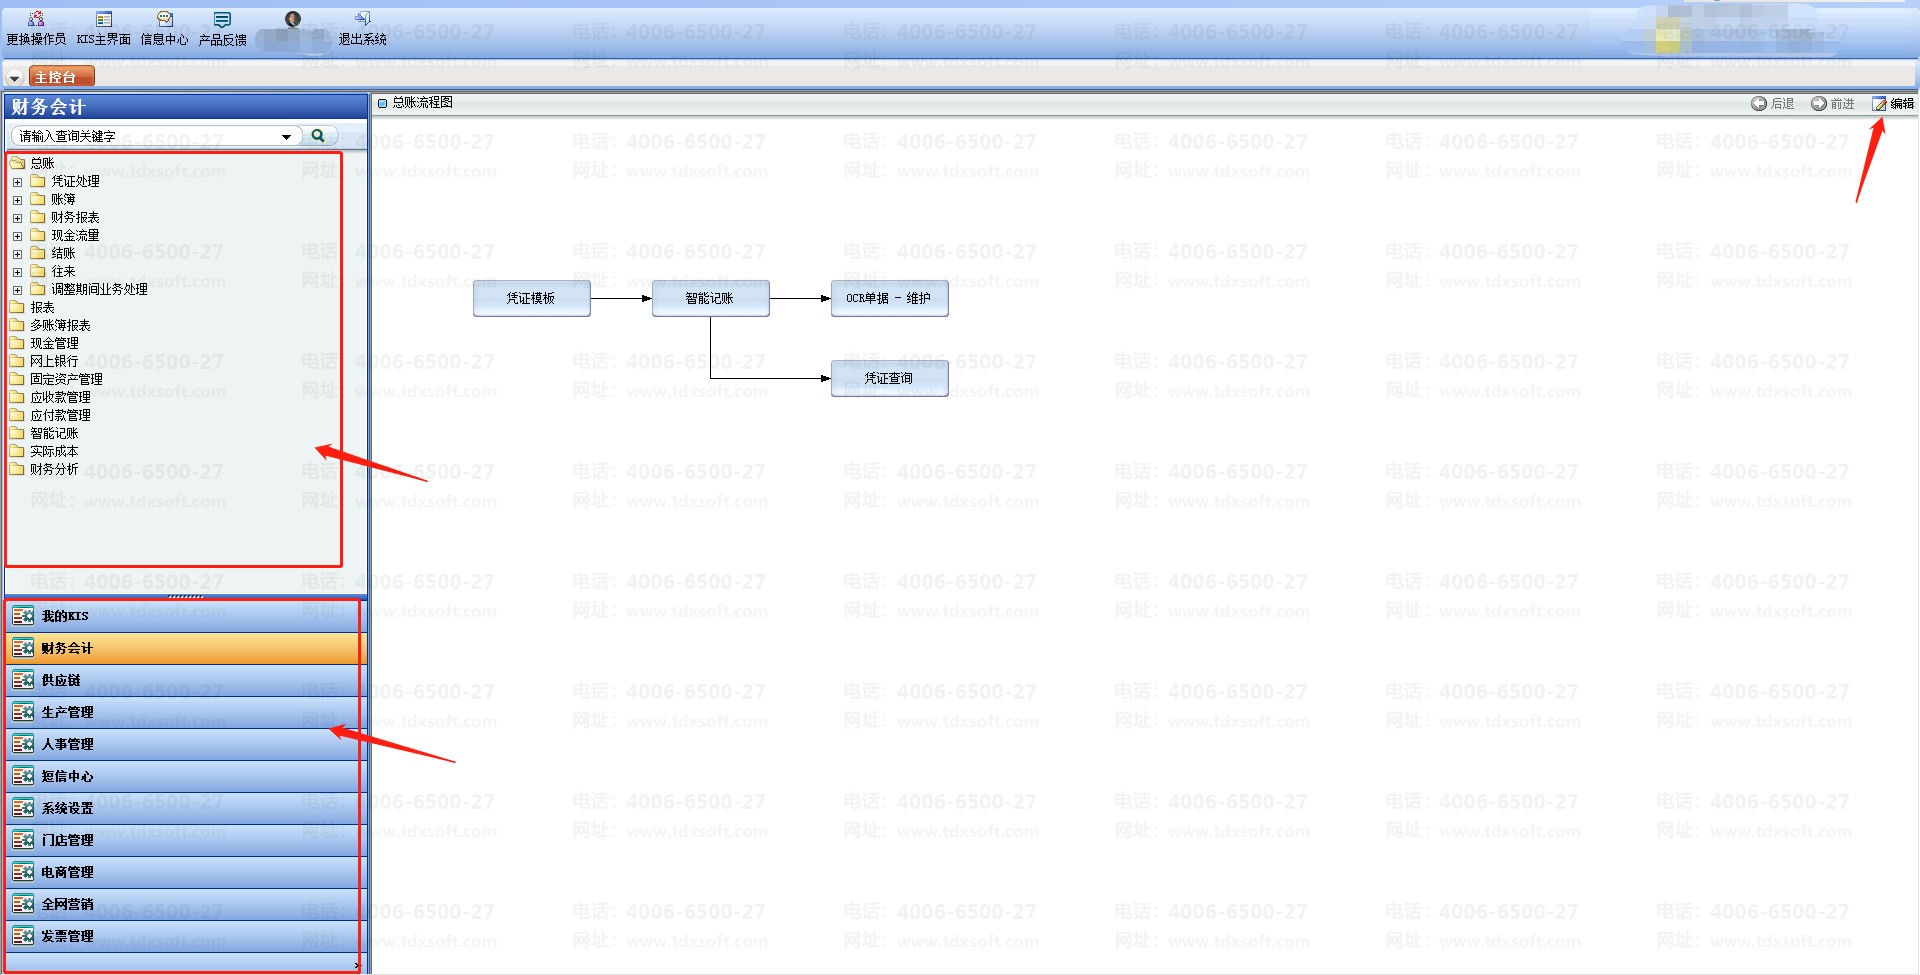Open the 短信中心 module
Image resolution: width=1920 pixels, height=975 pixels.
click(x=186, y=776)
